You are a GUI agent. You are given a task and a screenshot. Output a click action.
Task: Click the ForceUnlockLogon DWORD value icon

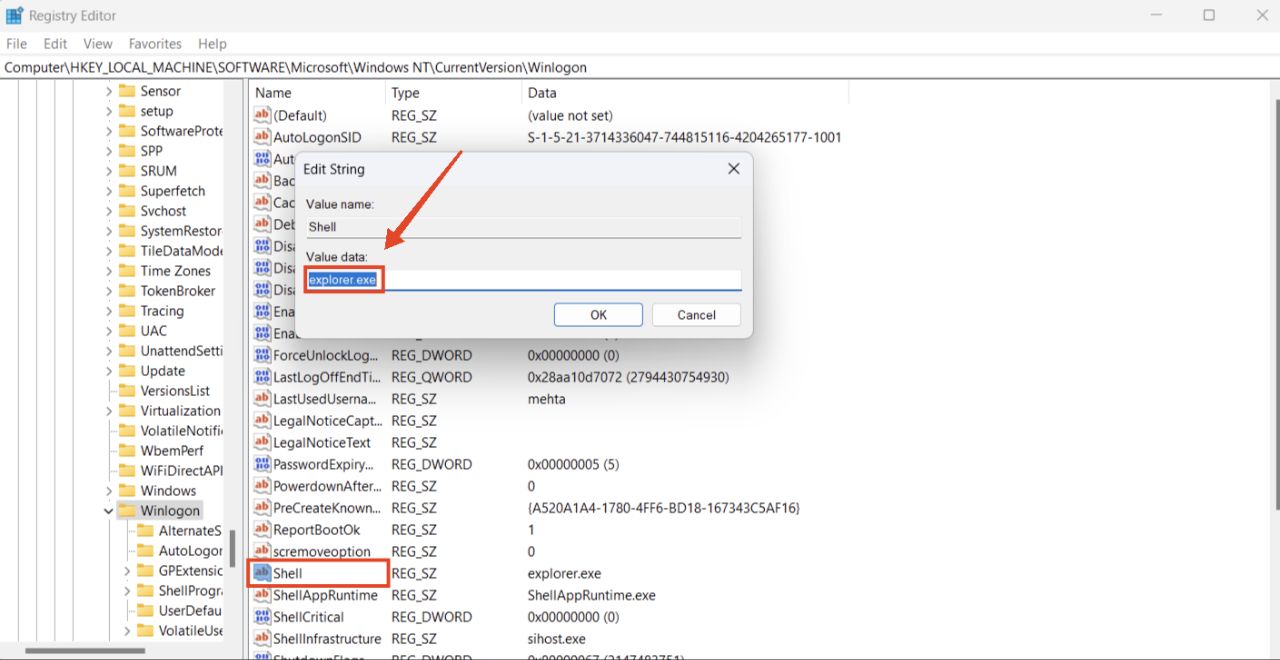[x=262, y=356]
